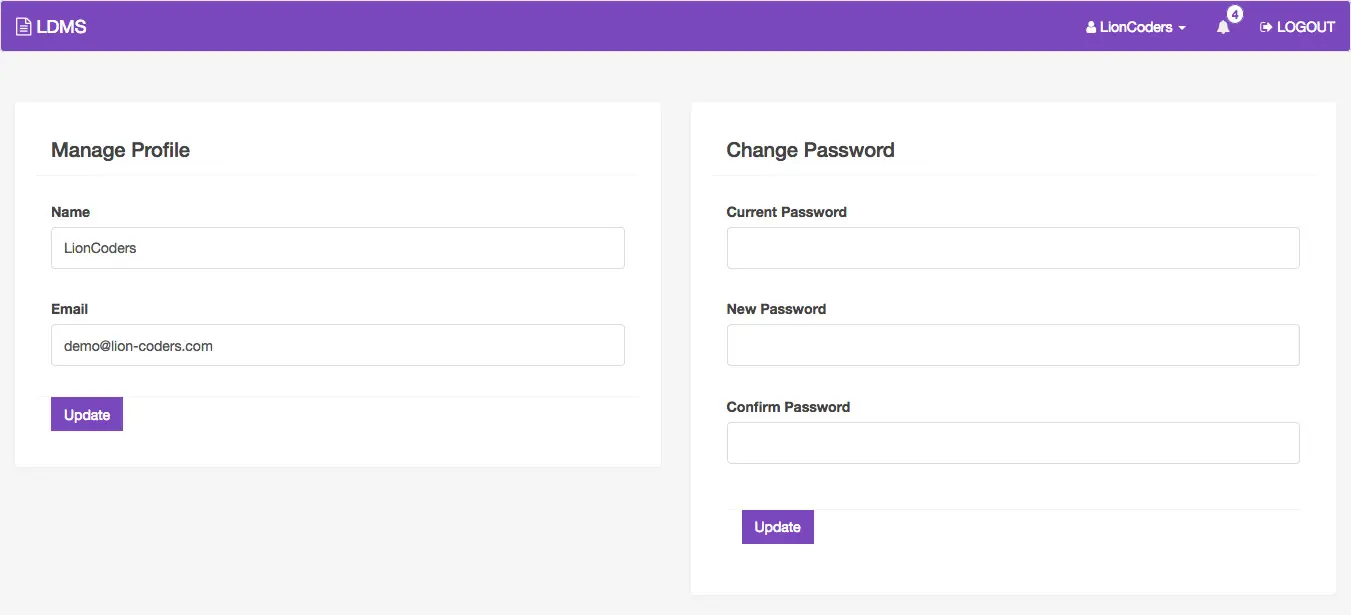Click the logout arrow icon
Viewport: 1351px width, 615px height.
pos(1266,27)
